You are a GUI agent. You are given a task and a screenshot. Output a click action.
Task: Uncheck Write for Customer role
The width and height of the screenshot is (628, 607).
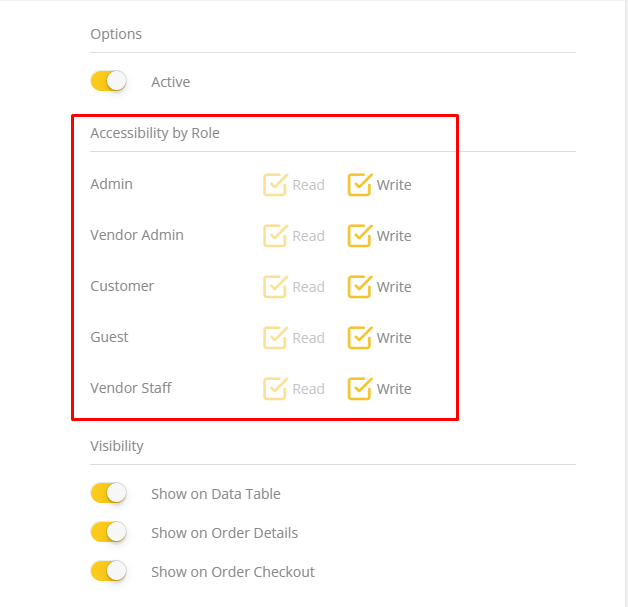coord(360,287)
